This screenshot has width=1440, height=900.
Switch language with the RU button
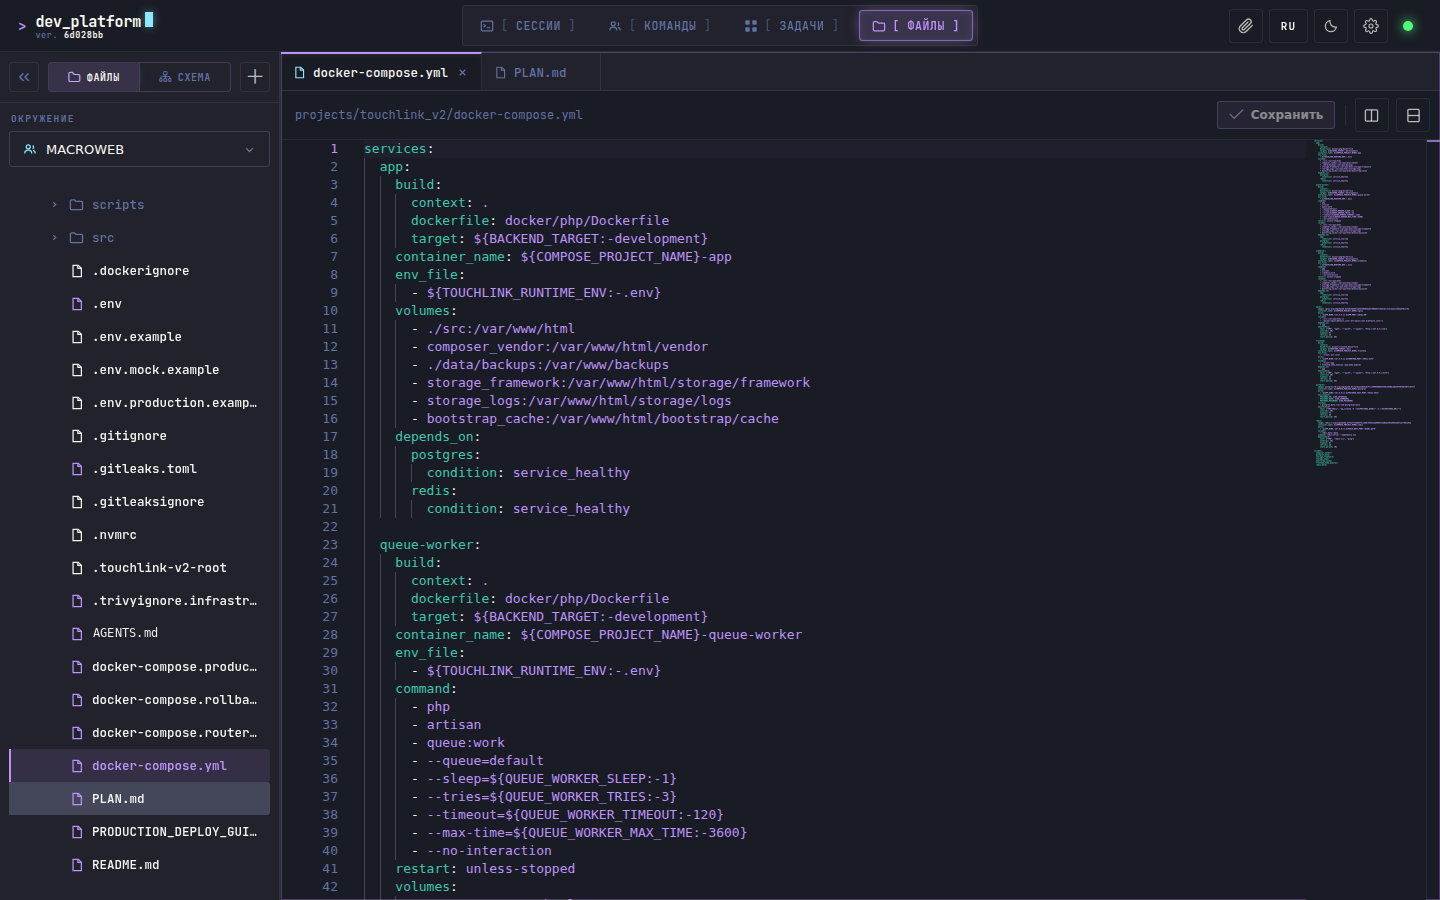click(x=1288, y=26)
